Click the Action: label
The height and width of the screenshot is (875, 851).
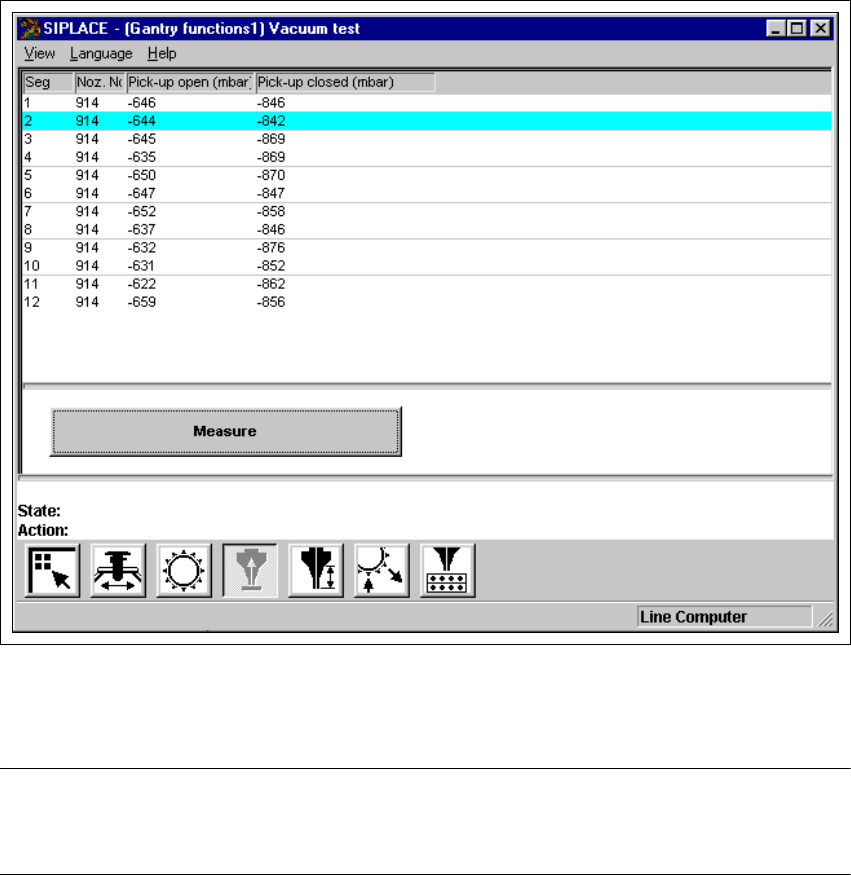pyautogui.click(x=43, y=530)
